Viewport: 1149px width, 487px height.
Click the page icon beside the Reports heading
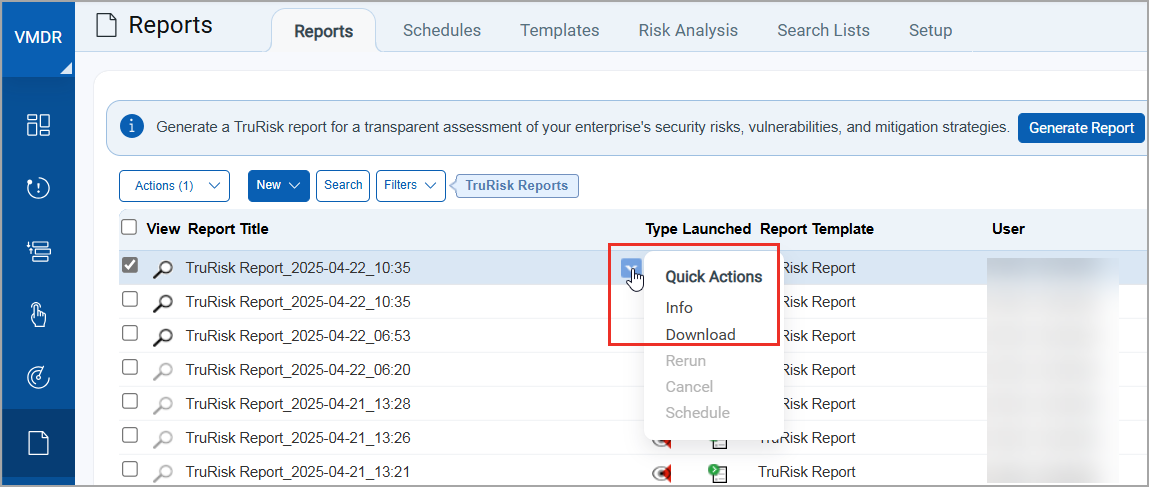(x=107, y=26)
